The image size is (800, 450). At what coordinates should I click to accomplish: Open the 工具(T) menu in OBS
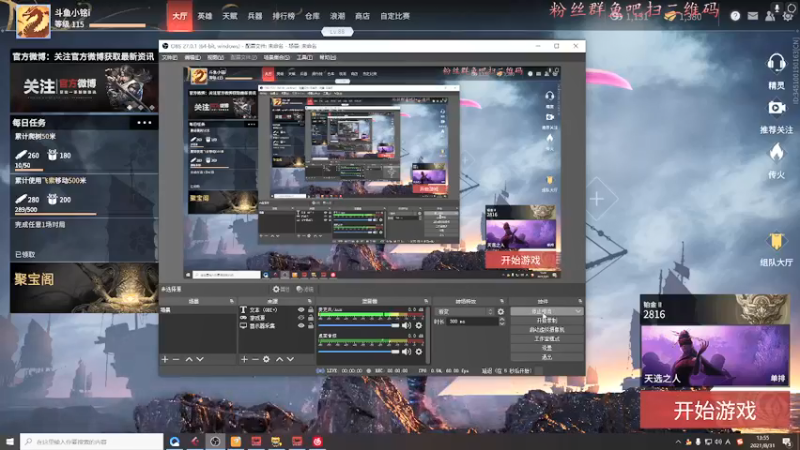305,58
